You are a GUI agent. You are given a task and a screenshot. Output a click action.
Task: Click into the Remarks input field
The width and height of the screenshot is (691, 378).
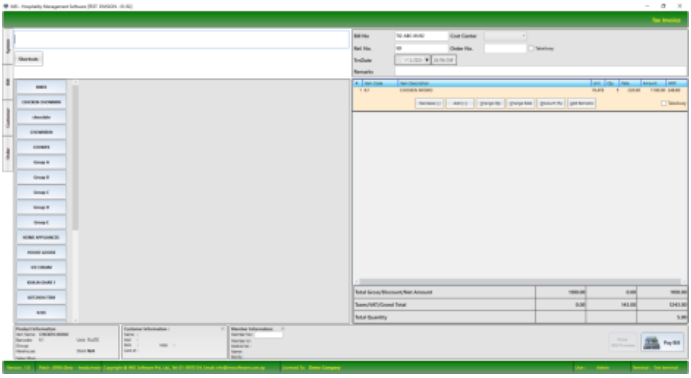(x=541, y=71)
